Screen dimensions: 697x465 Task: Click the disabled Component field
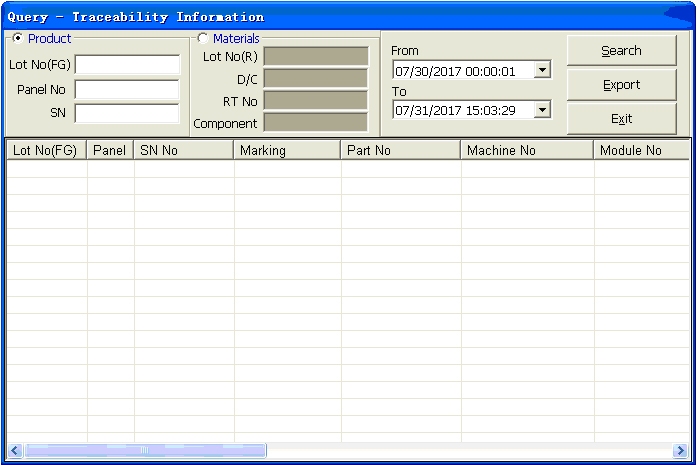pyautogui.click(x=316, y=123)
